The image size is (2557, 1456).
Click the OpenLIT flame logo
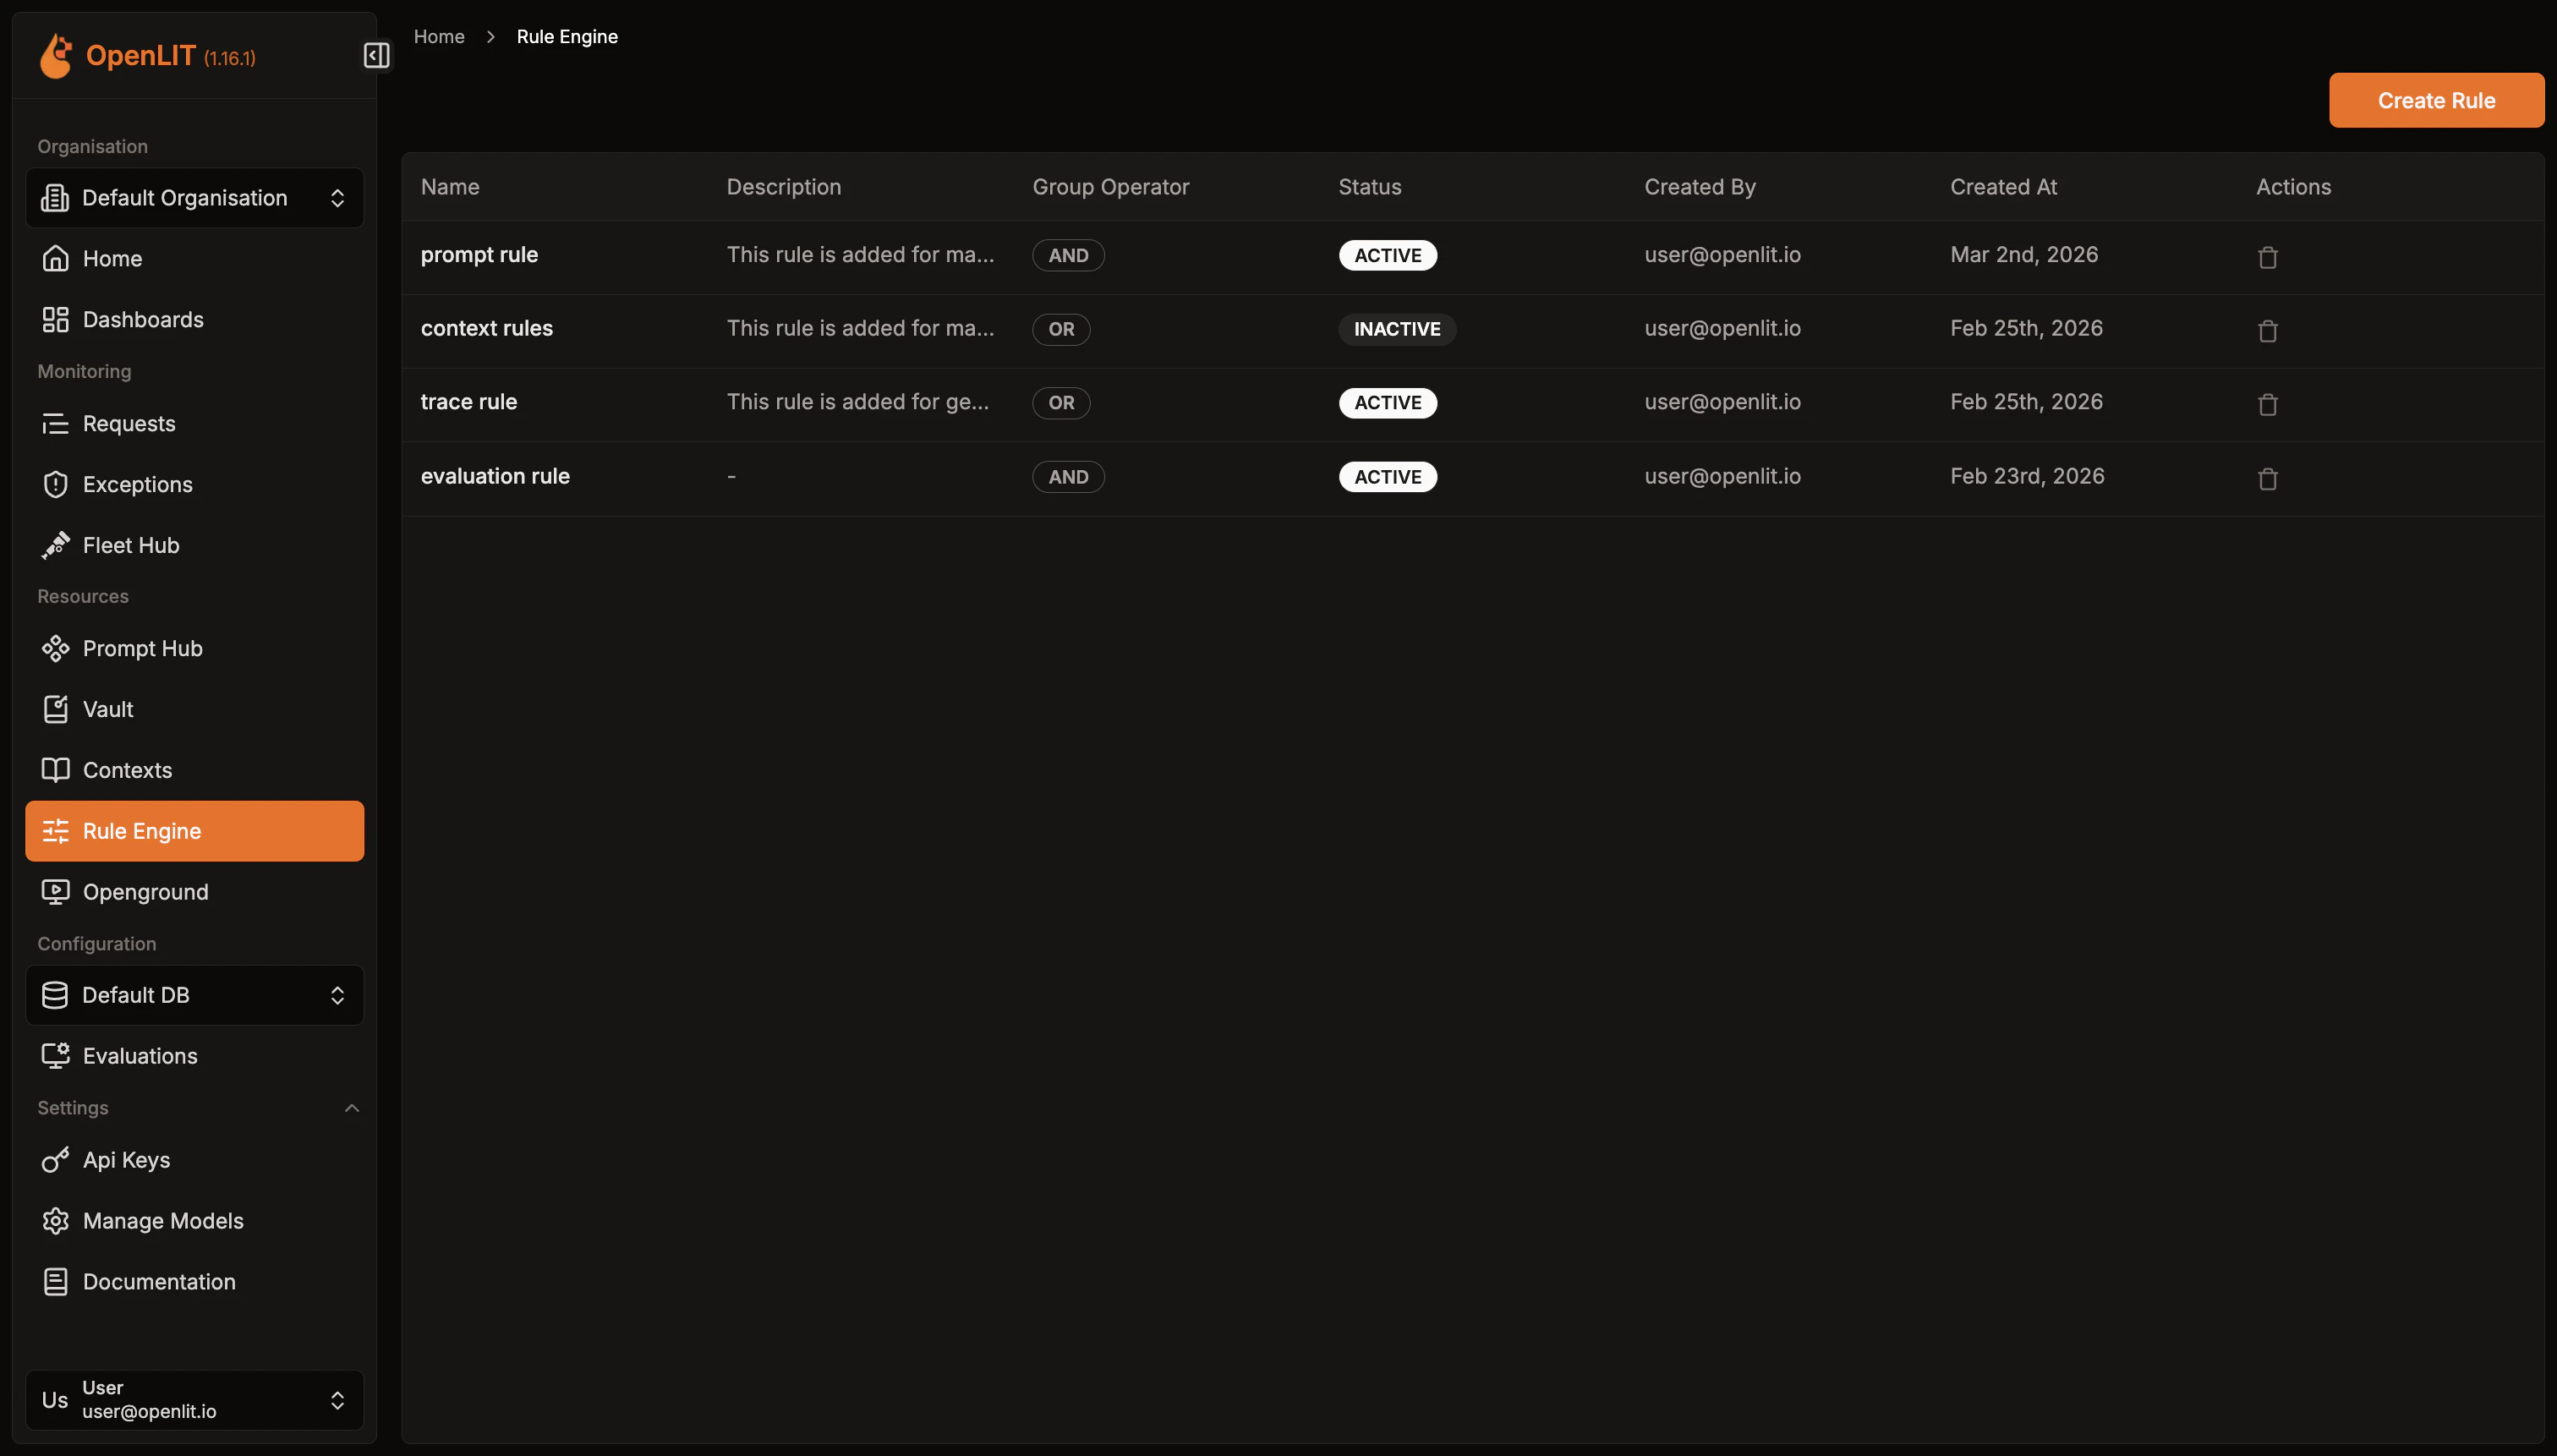56,55
